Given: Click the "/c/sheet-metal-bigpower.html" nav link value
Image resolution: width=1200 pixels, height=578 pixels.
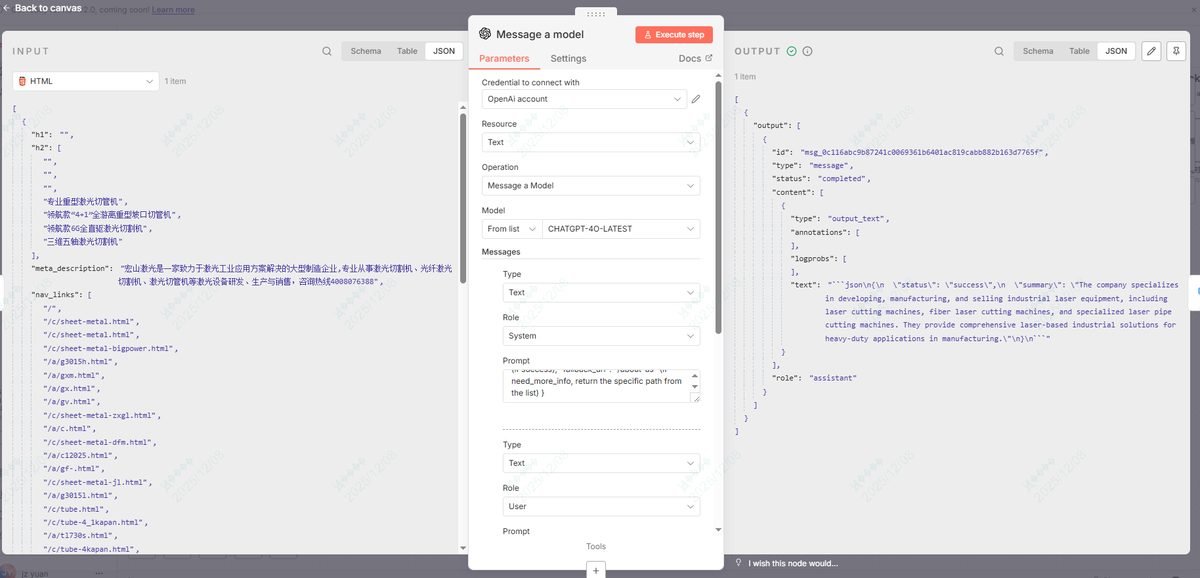Looking at the screenshot, I should point(111,348).
